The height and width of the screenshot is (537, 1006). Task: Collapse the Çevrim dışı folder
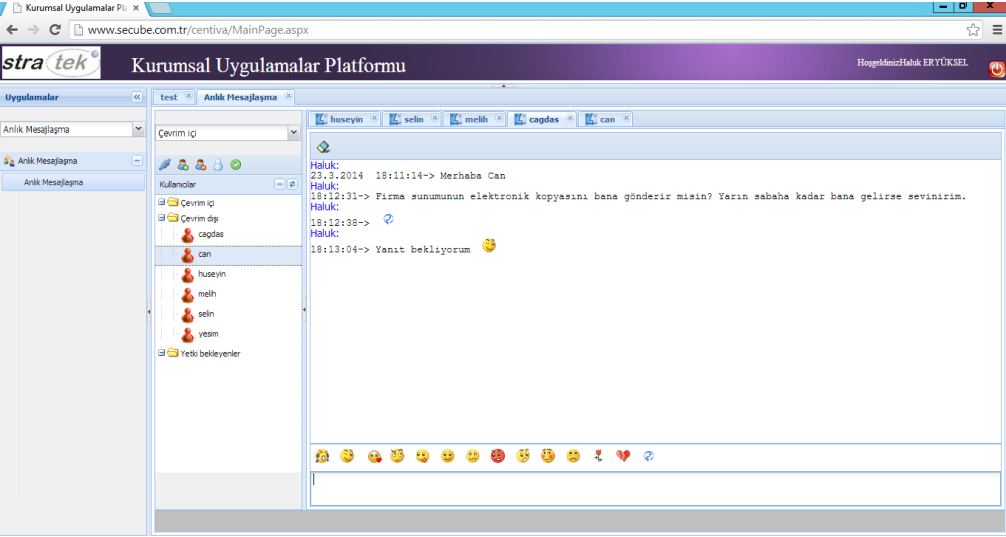[161, 217]
